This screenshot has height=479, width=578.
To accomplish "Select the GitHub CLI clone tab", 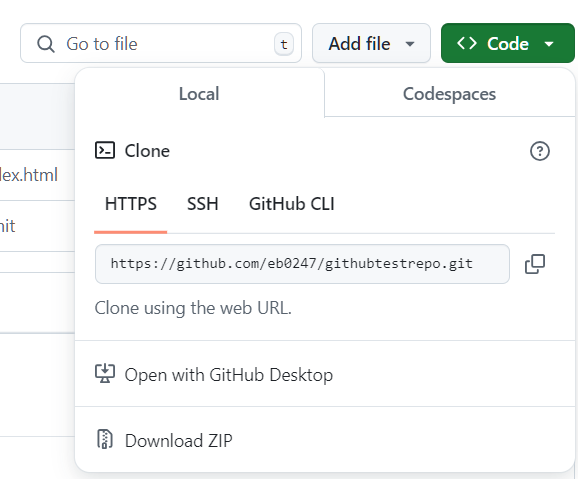I will 292,204.
